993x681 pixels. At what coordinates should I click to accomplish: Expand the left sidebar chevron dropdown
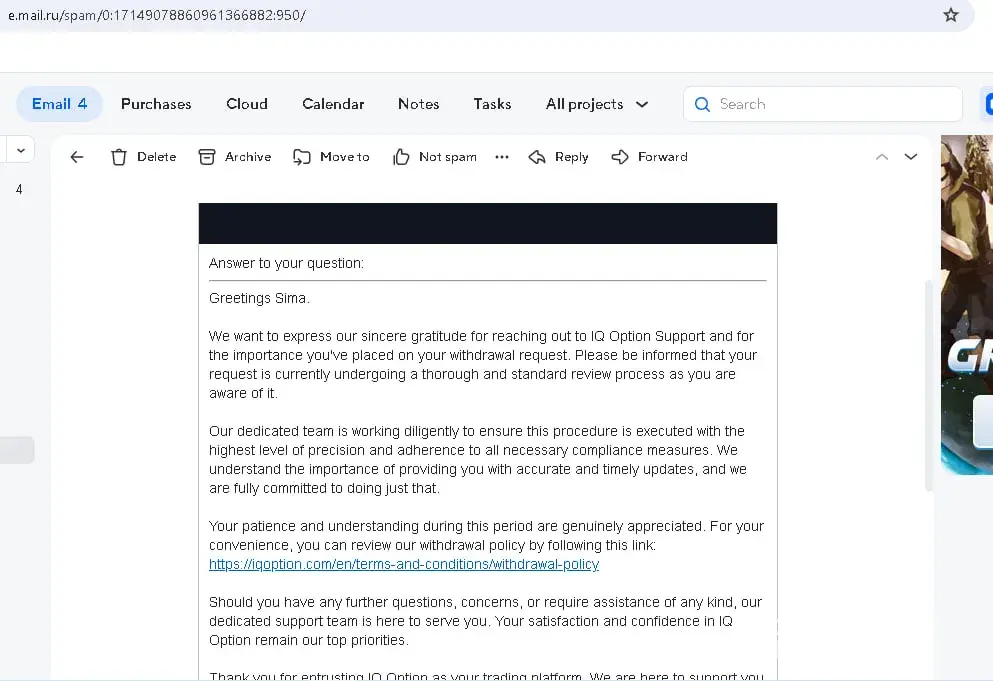pyautogui.click(x=19, y=150)
